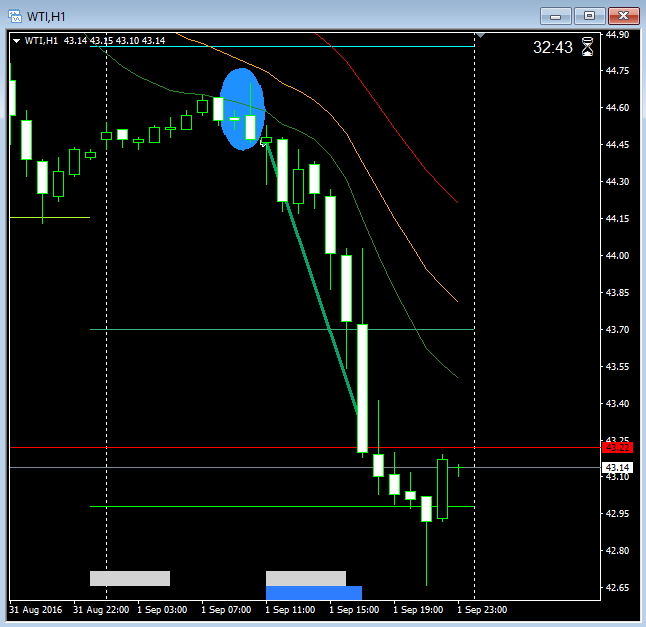Select the thick green trendline on chart
The height and width of the screenshot is (627, 646).
coord(311,278)
